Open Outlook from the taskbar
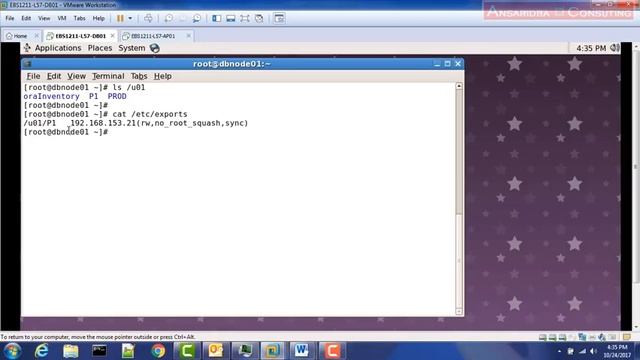640x360 pixels. click(216, 351)
